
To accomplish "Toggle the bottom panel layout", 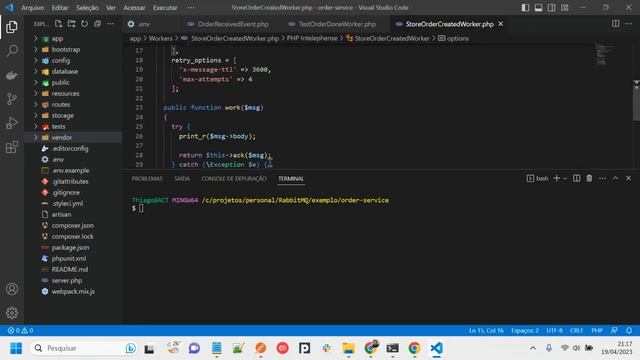I will [539, 8].
